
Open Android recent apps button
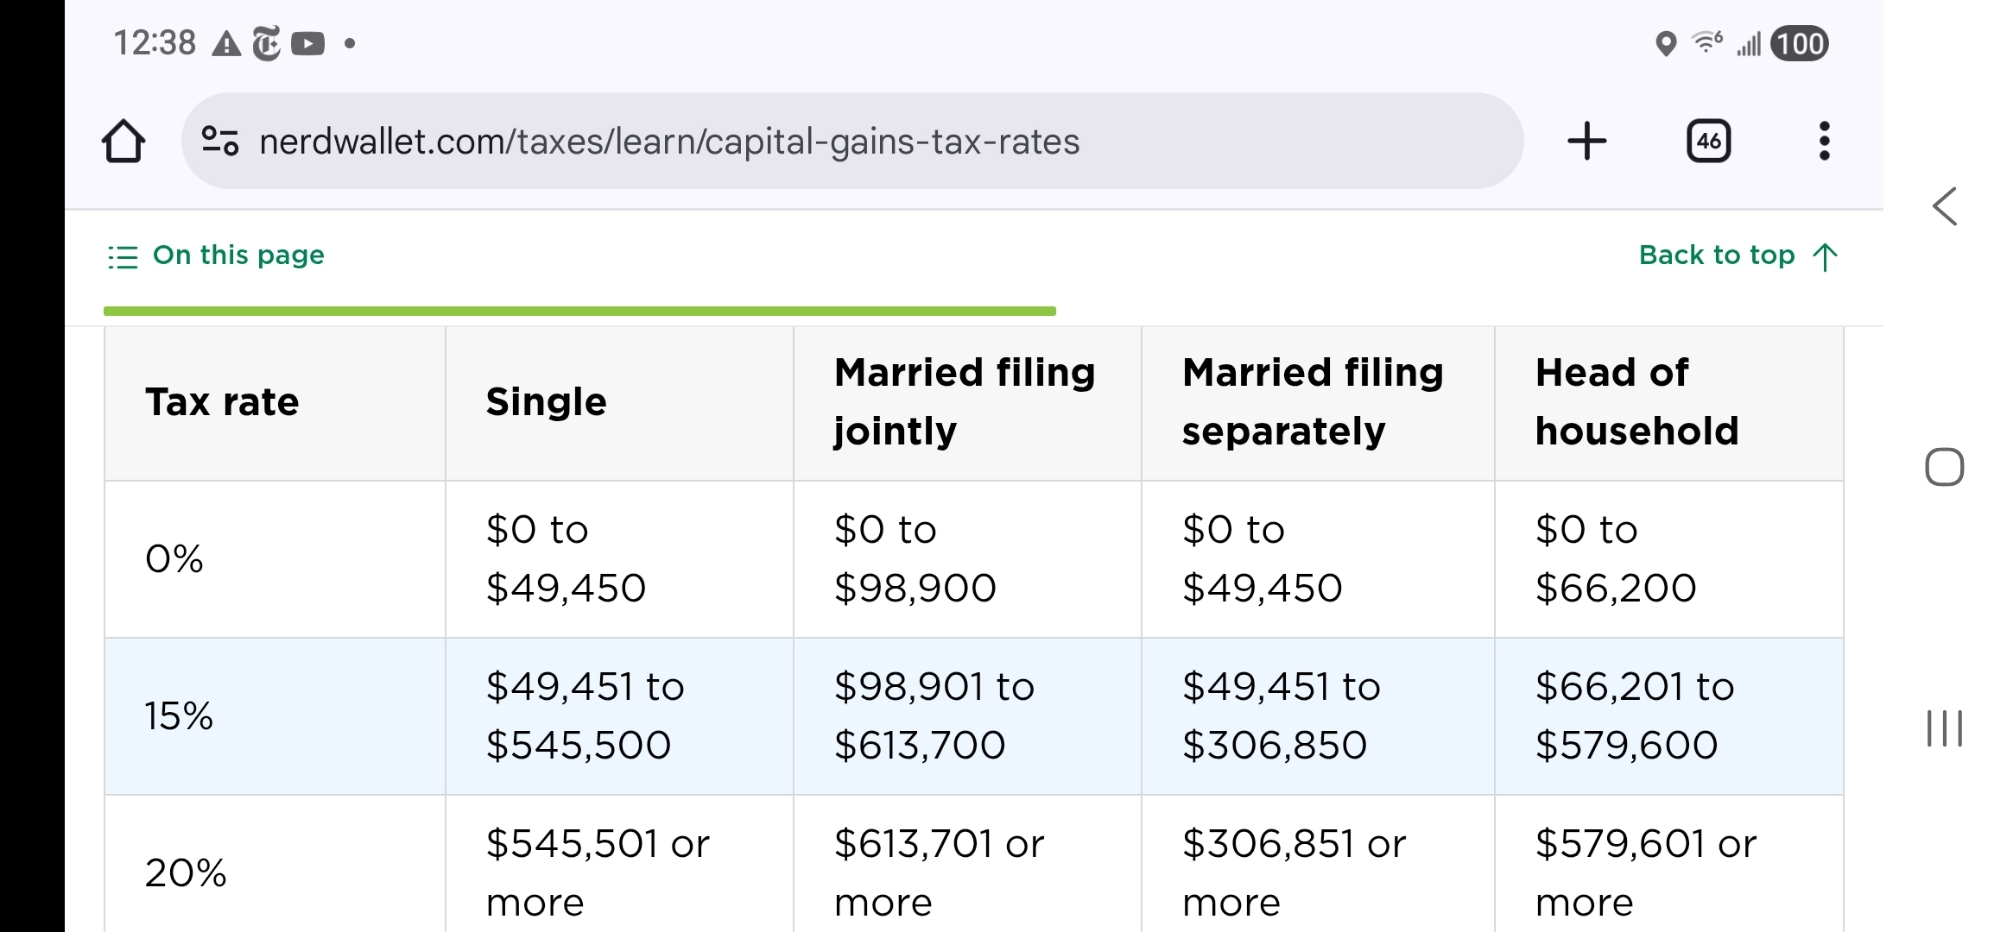click(x=1944, y=728)
